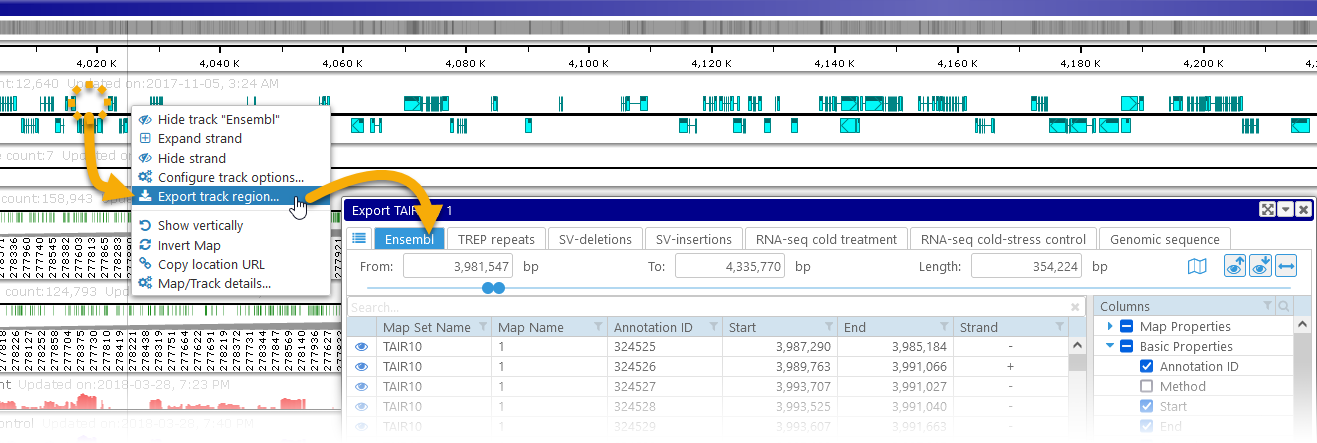Toggle eye visibility for annotation 324525 row

click(x=363, y=347)
